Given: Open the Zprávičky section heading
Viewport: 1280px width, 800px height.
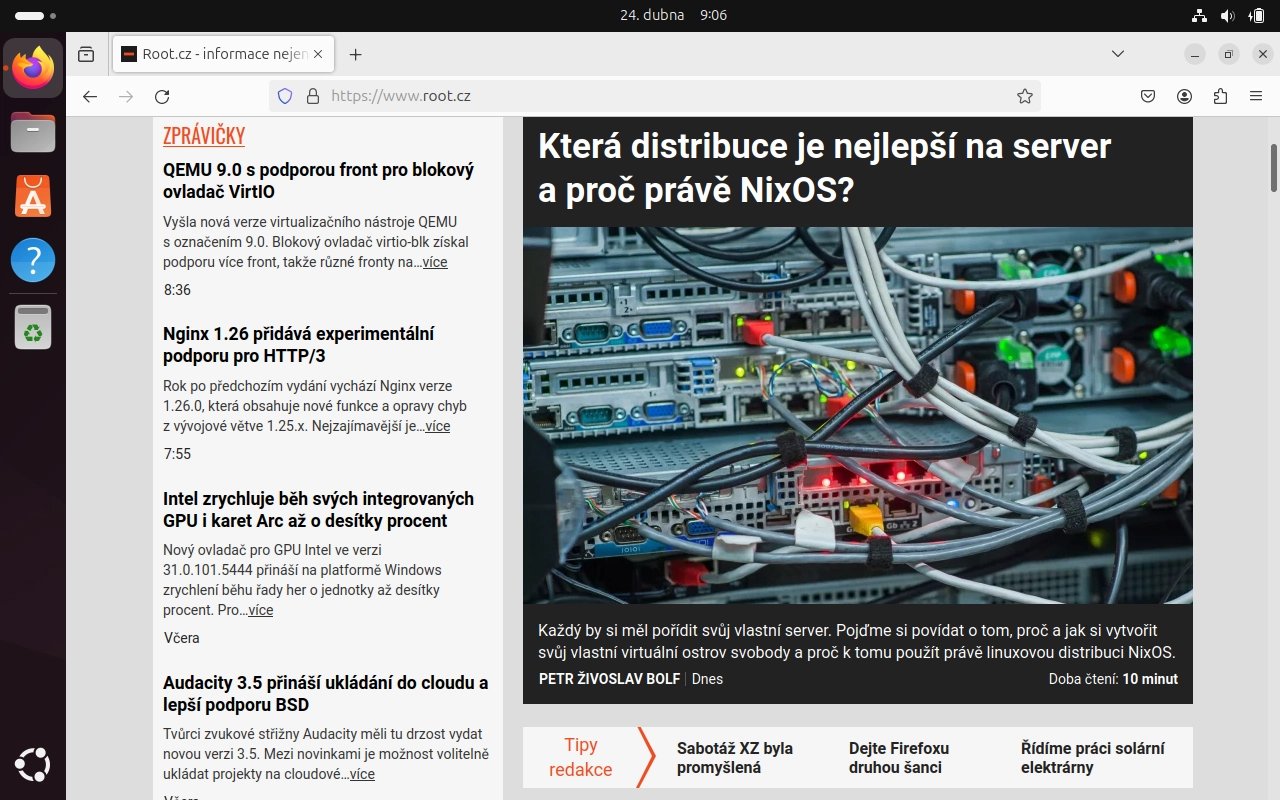Looking at the screenshot, I should [x=204, y=136].
